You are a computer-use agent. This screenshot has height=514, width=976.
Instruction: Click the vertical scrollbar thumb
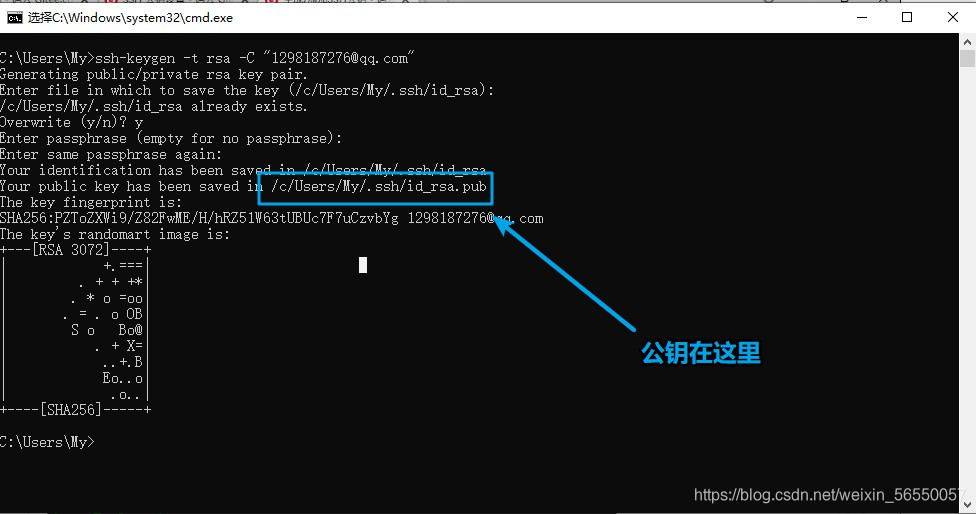click(x=967, y=59)
